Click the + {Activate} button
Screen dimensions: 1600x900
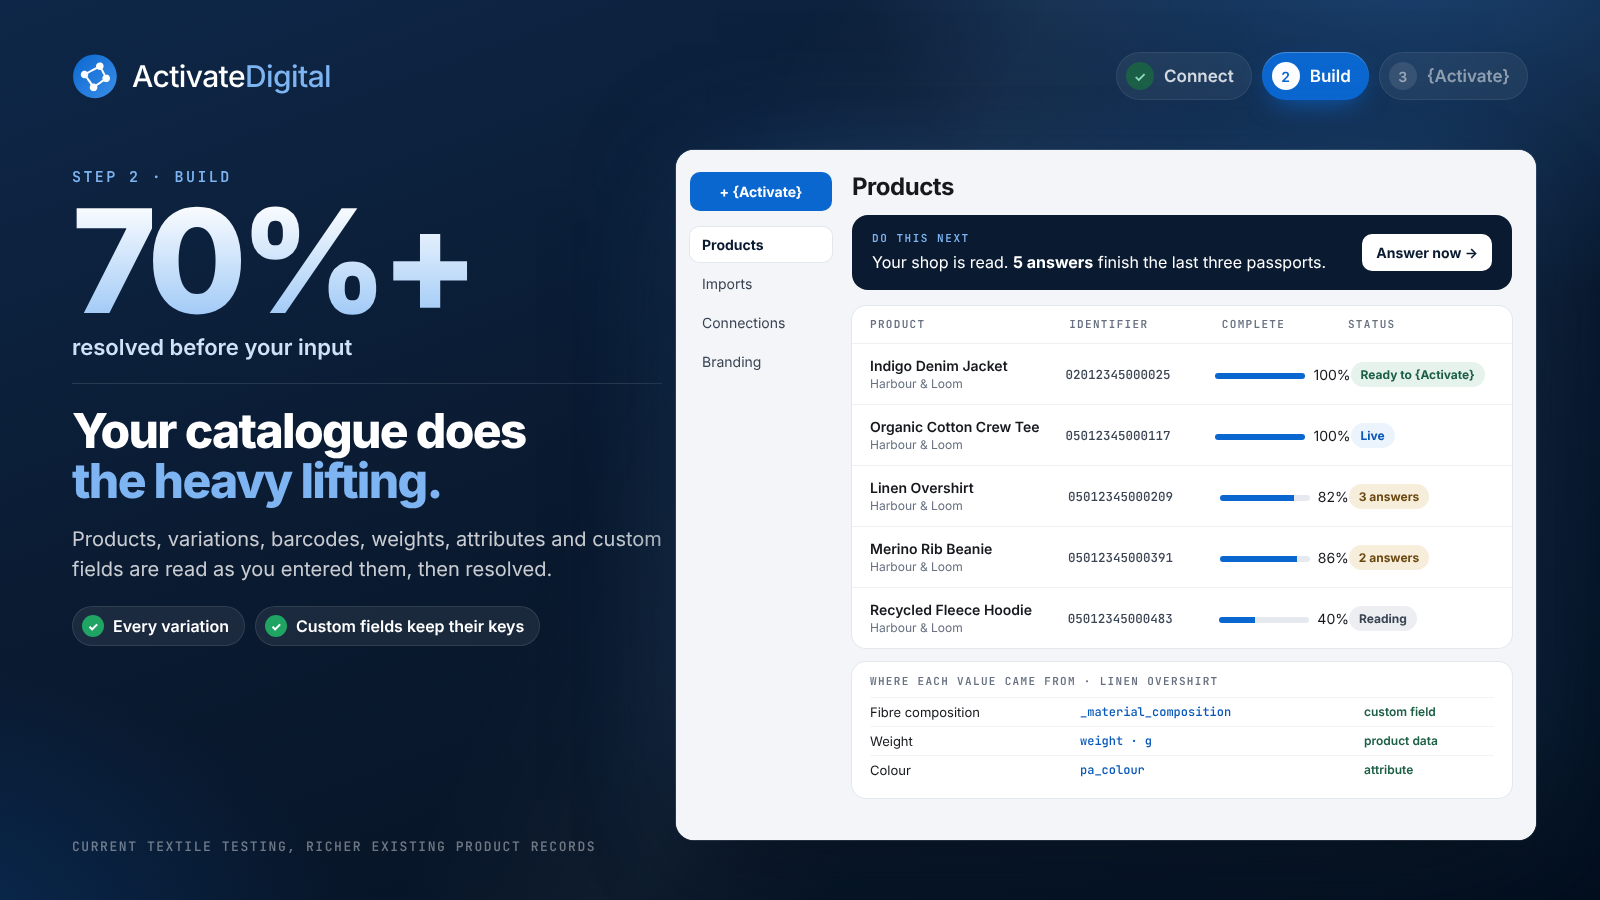[761, 192]
